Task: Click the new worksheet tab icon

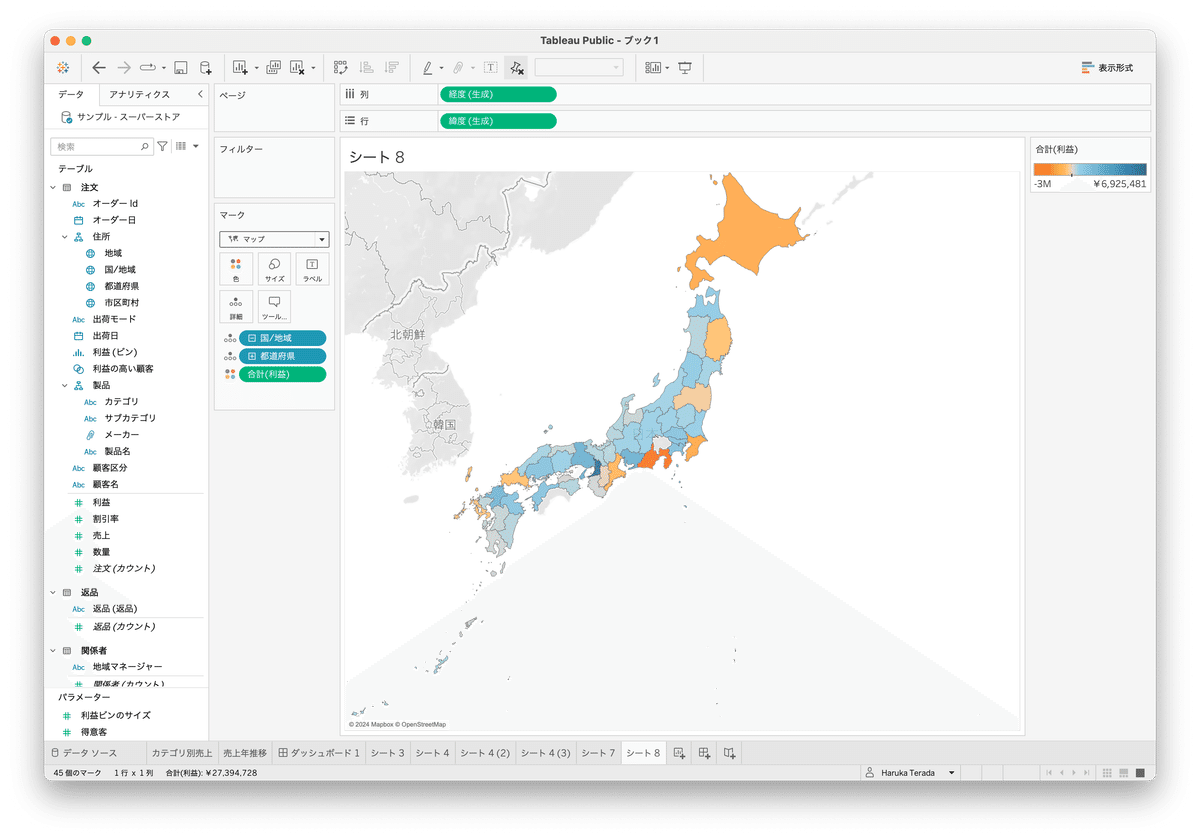Action: point(679,753)
